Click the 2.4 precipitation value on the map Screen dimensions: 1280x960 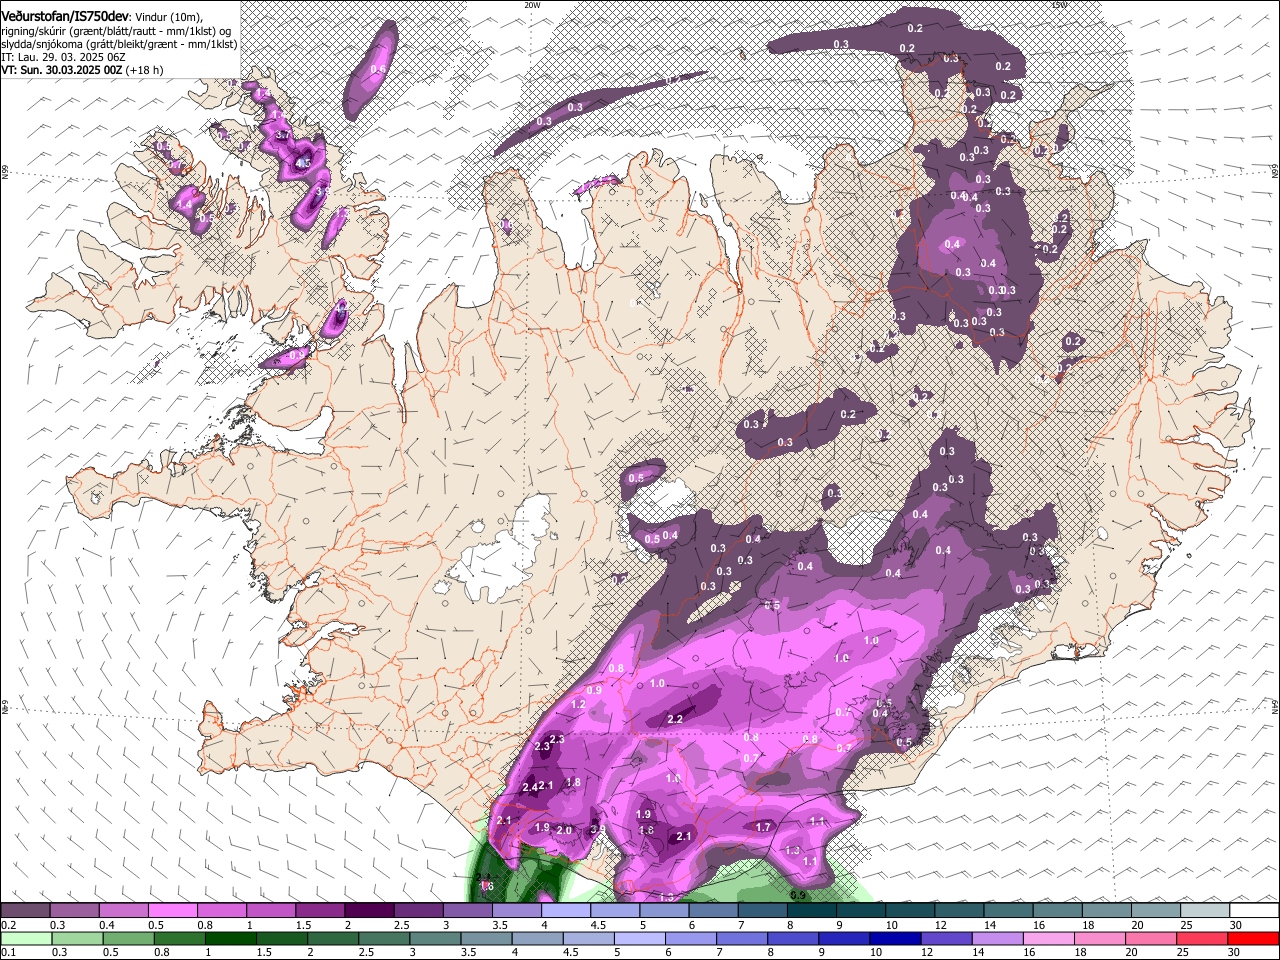[529, 786]
